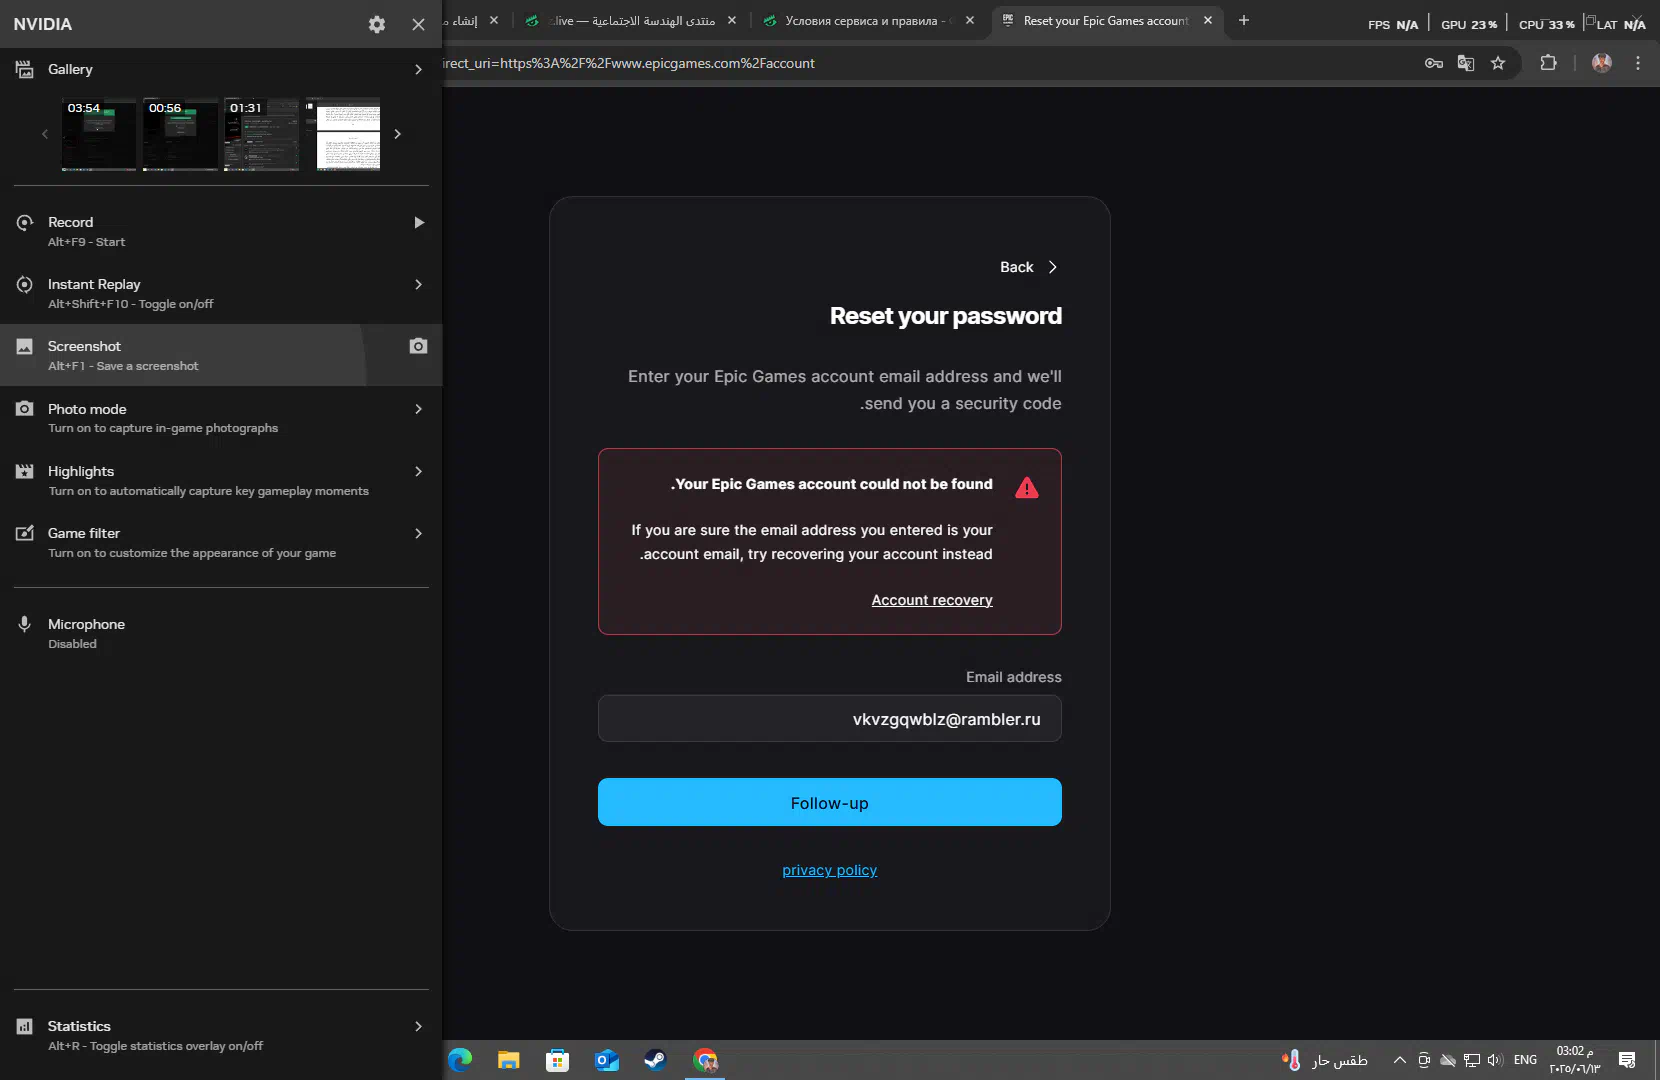Expand Photo mode options chevron
Viewport: 1660px width, 1080px height.
pos(418,409)
